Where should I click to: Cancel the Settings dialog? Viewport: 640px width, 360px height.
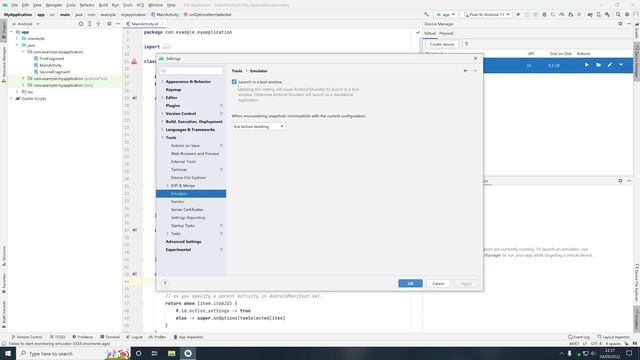pyautogui.click(x=438, y=283)
